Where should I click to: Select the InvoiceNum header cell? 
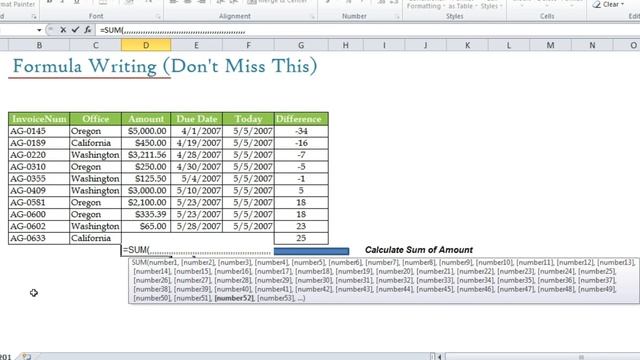point(39,119)
